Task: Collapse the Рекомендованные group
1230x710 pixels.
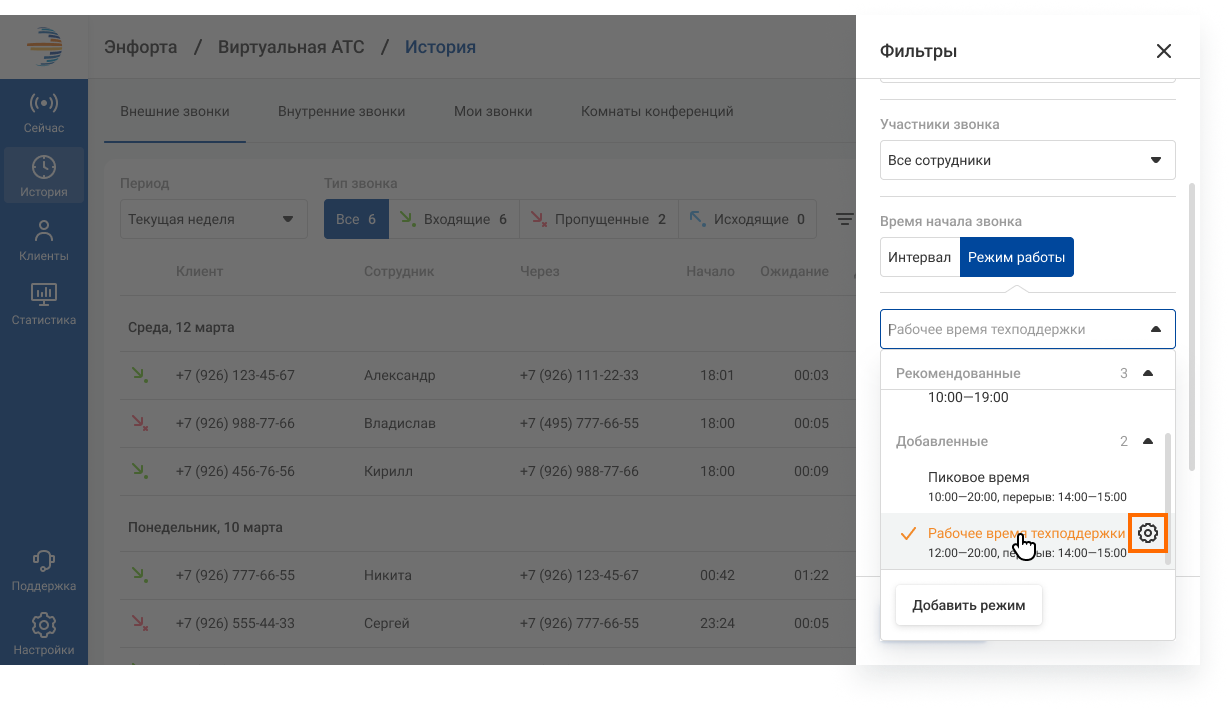Action: tap(1147, 373)
